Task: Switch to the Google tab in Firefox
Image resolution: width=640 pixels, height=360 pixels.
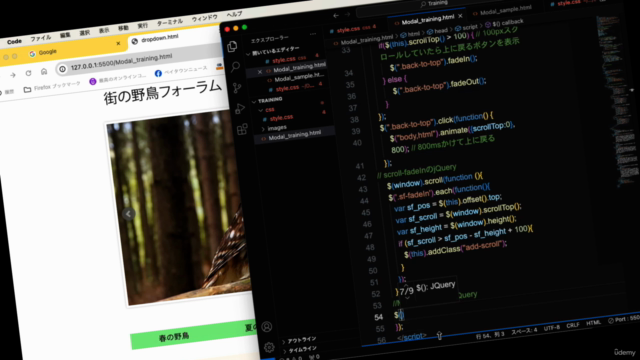Action: click(43, 52)
